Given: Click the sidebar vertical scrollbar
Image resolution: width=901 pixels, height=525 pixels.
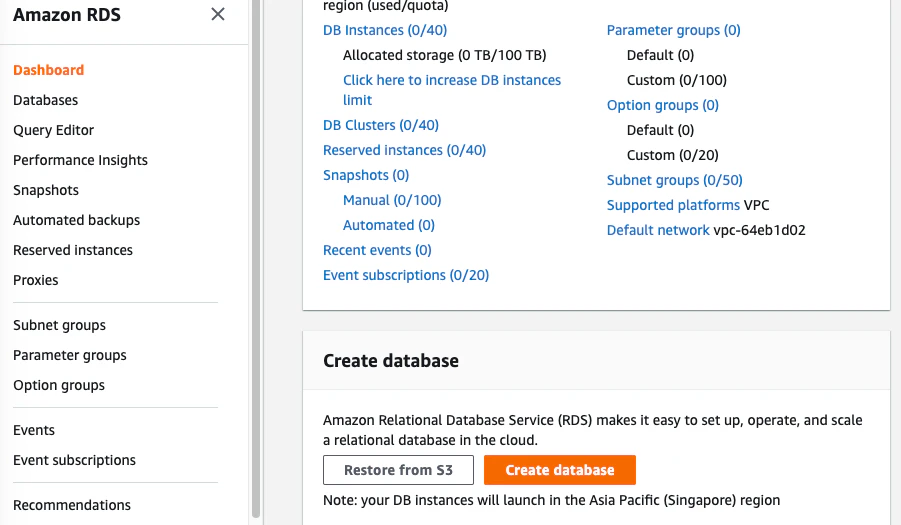Looking at the screenshot, I should click(256, 258).
